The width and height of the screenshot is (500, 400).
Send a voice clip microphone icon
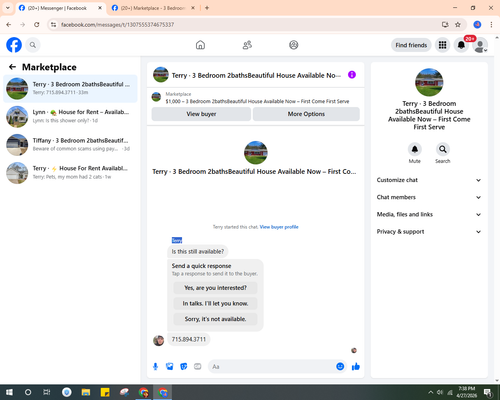tap(155, 367)
